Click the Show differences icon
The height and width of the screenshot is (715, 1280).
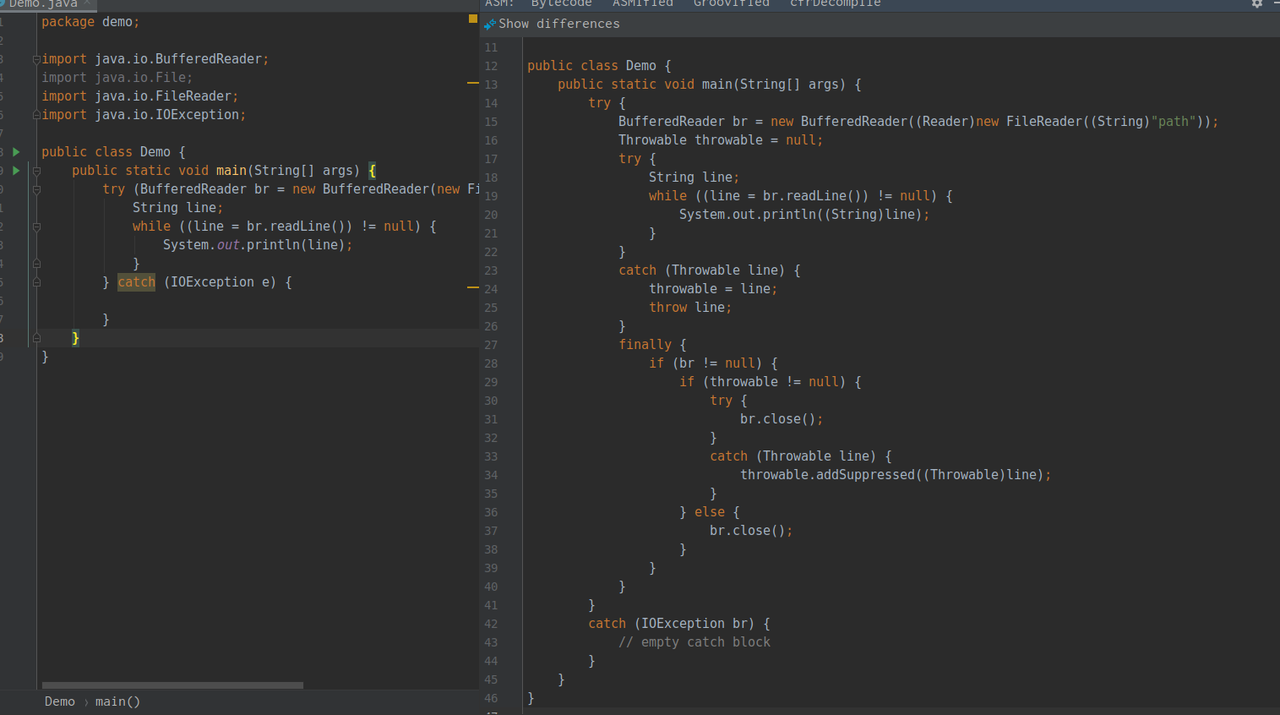pyautogui.click(x=490, y=24)
